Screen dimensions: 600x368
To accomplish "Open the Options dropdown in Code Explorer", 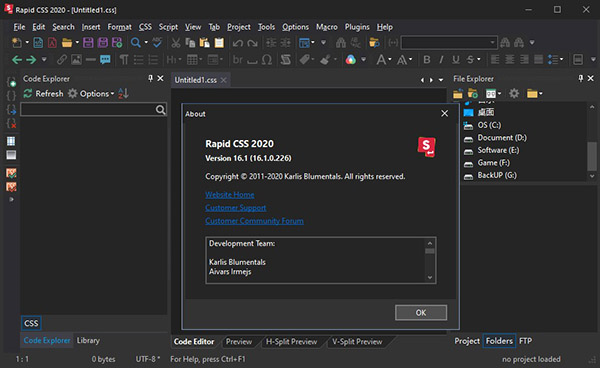I will (91, 93).
